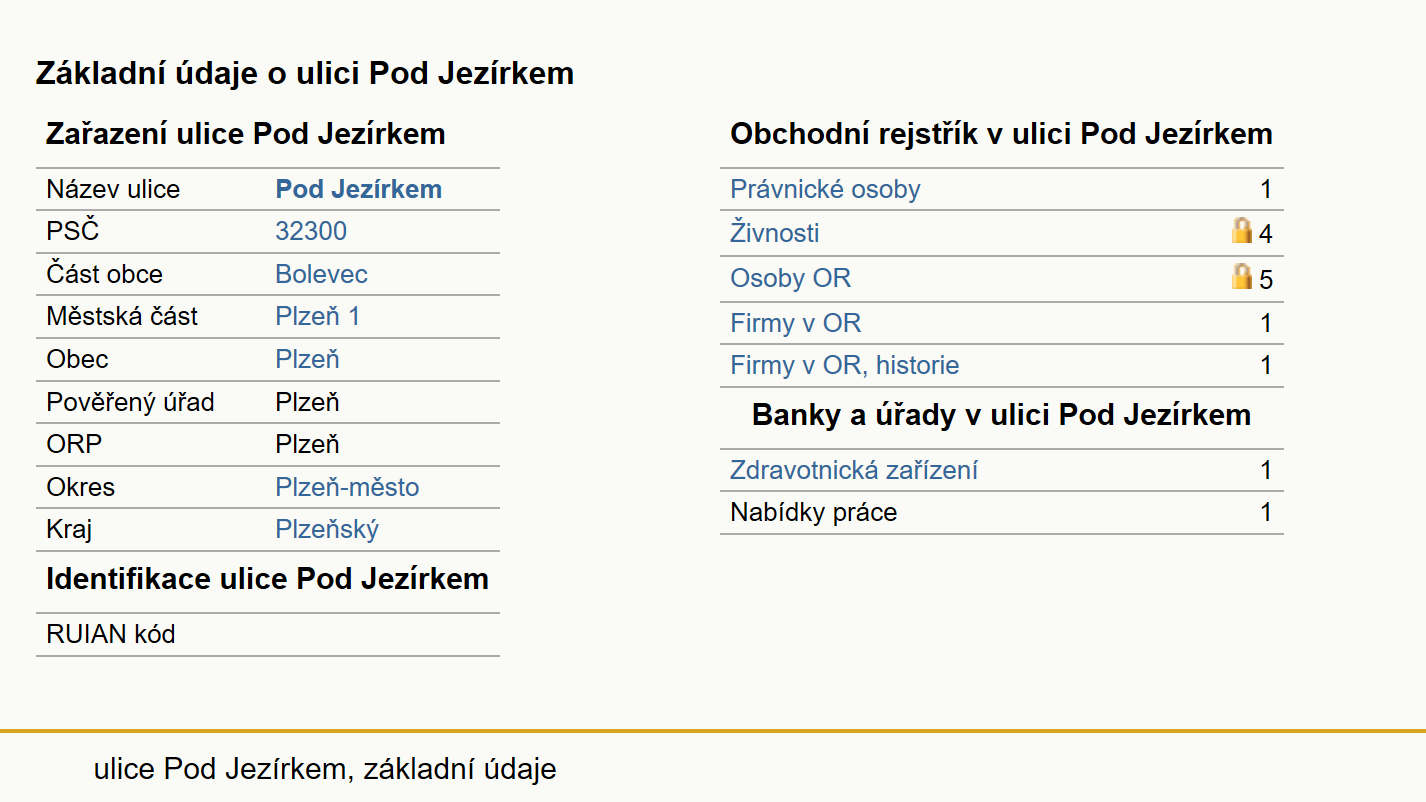Follow the Osoby OR link
Image resolution: width=1426 pixels, height=802 pixels.
790,278
